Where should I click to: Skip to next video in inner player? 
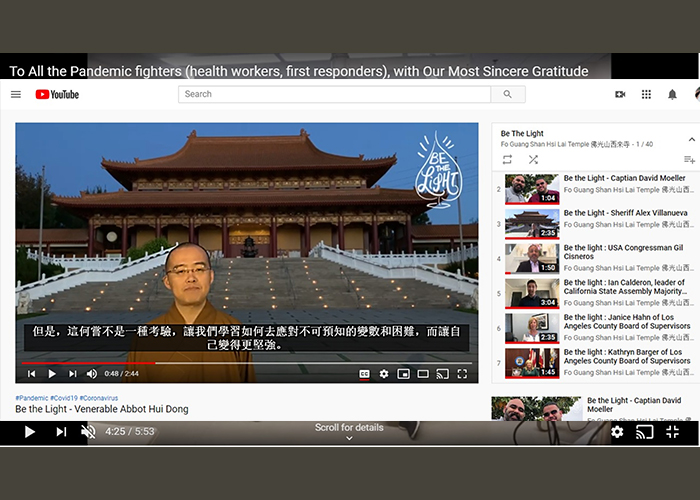click(x=72, y=374)
